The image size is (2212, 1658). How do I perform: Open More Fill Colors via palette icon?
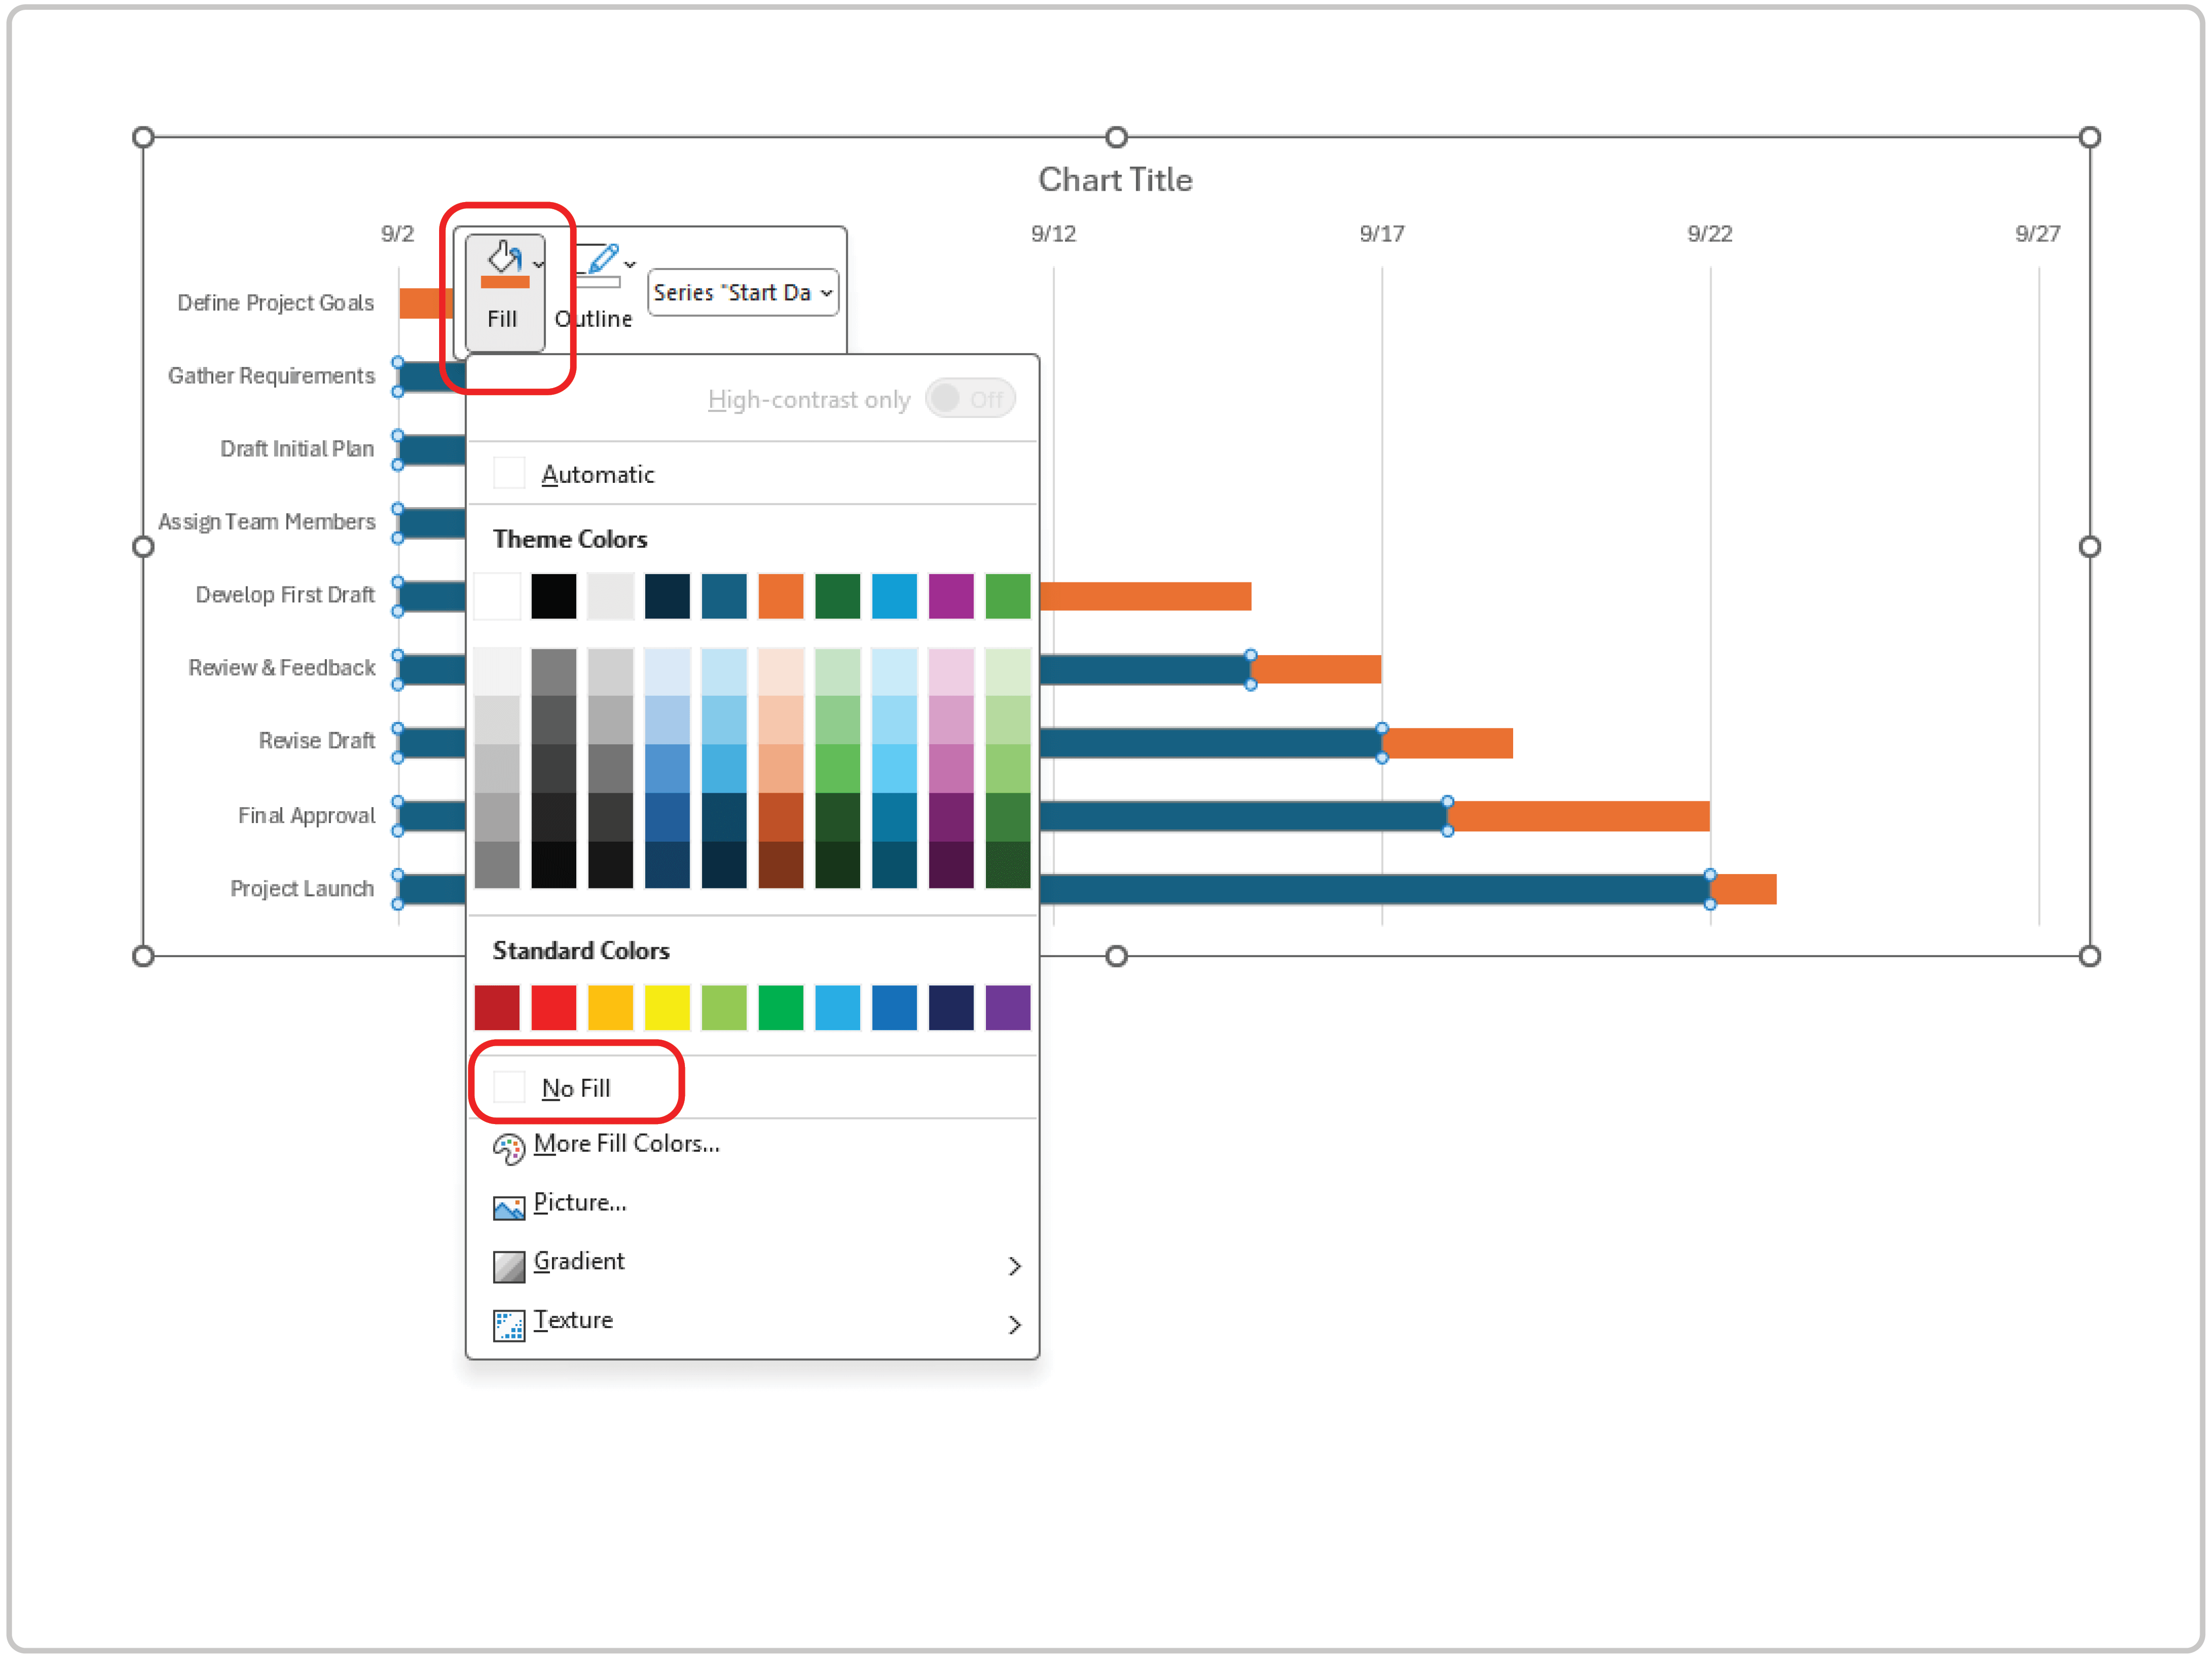[x=509, y=1148]
